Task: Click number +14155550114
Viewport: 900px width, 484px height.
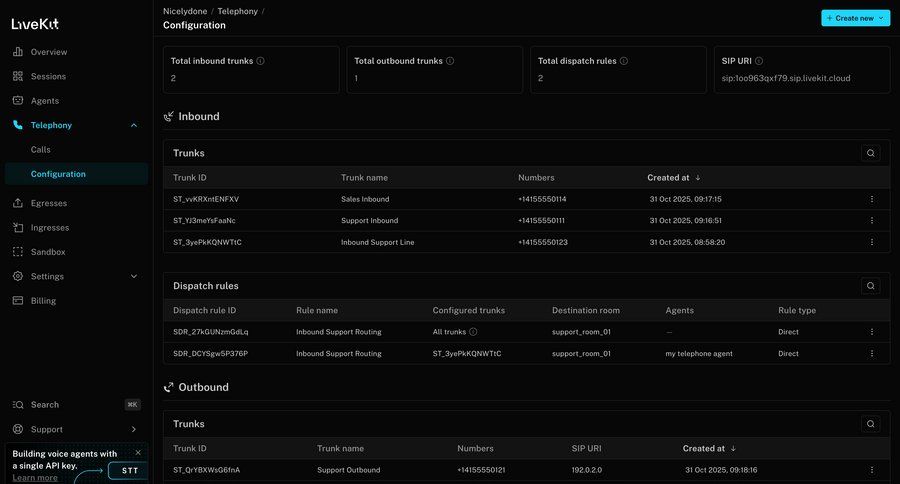Action: point(542,199)
